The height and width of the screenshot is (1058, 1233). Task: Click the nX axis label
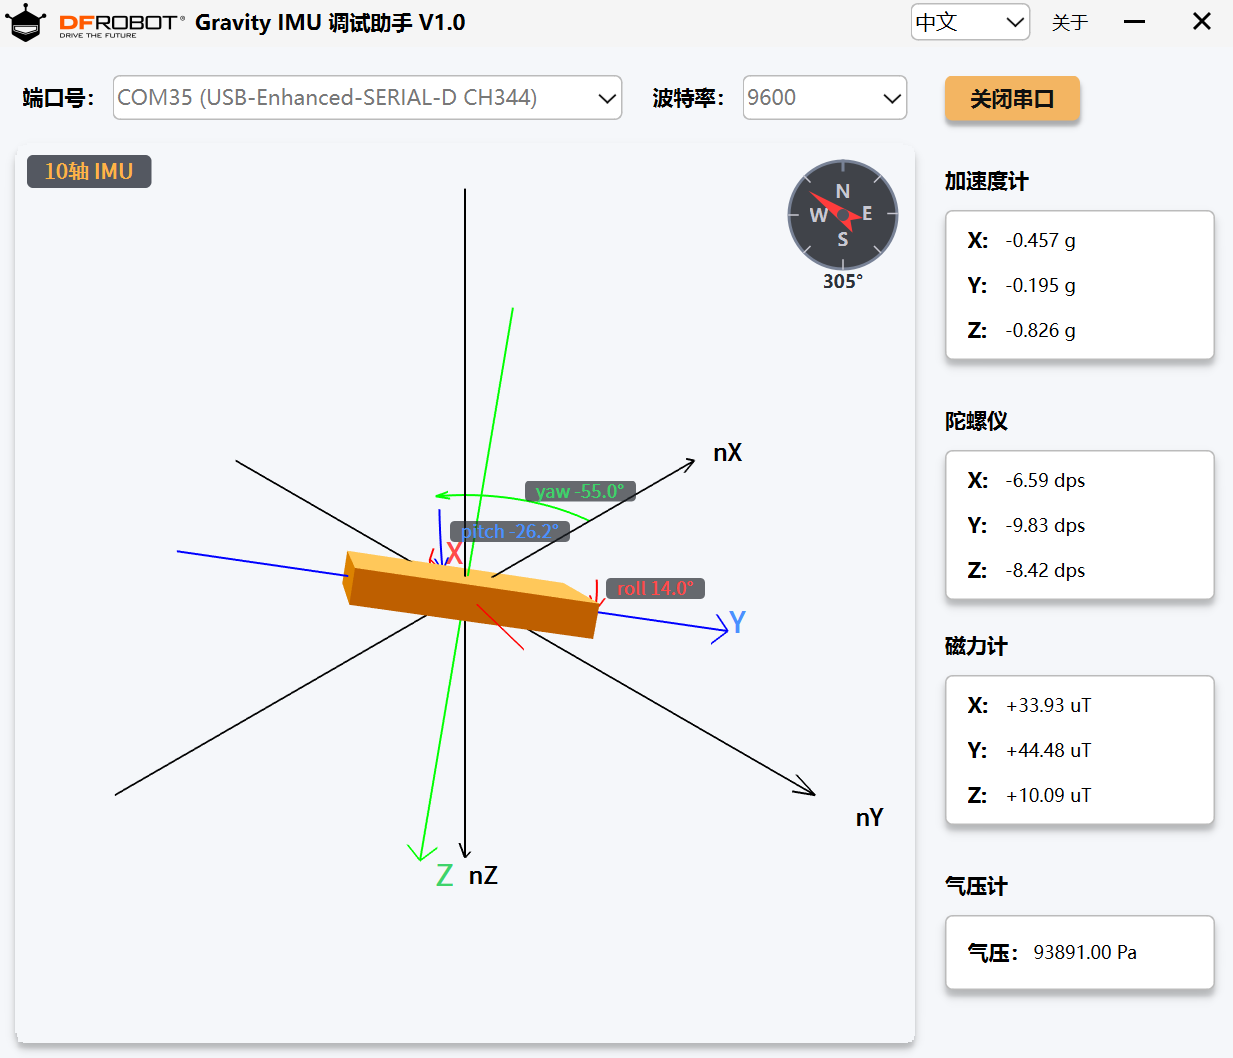(728, 453)
